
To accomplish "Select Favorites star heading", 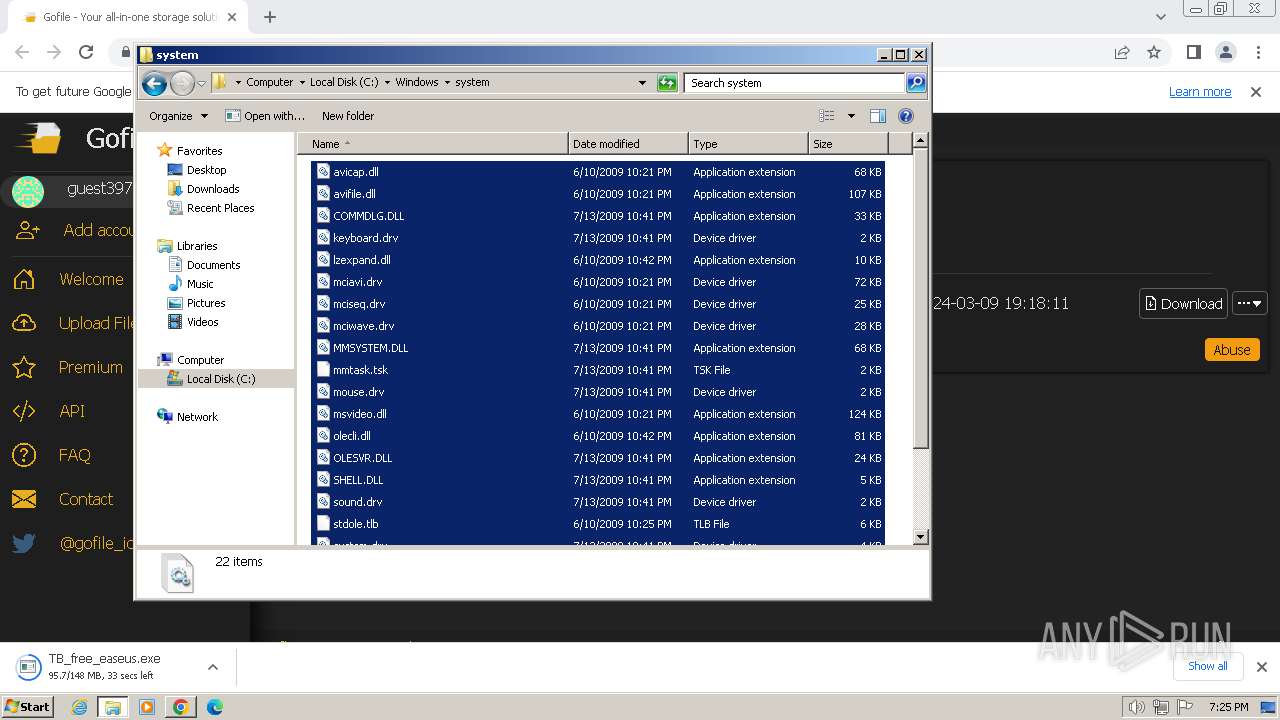I will pyautogui.click(x=199, y=151).
